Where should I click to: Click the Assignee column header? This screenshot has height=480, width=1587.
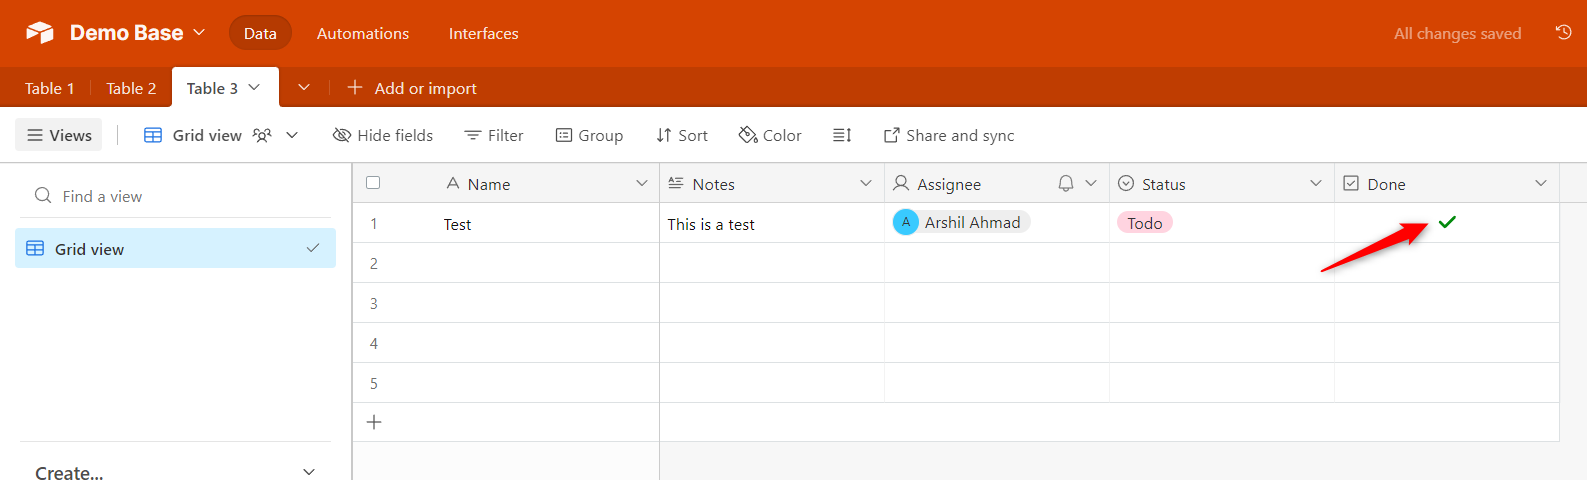(997, 184)
